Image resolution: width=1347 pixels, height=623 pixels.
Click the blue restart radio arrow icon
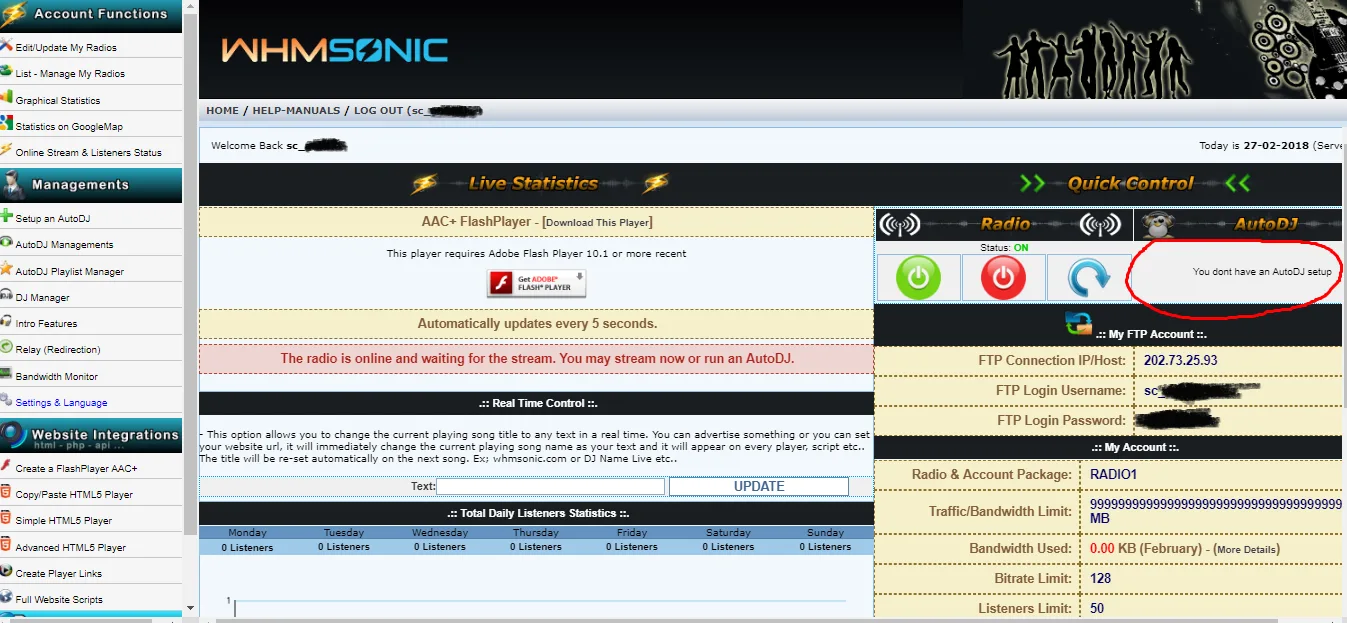pos(1088,278)
